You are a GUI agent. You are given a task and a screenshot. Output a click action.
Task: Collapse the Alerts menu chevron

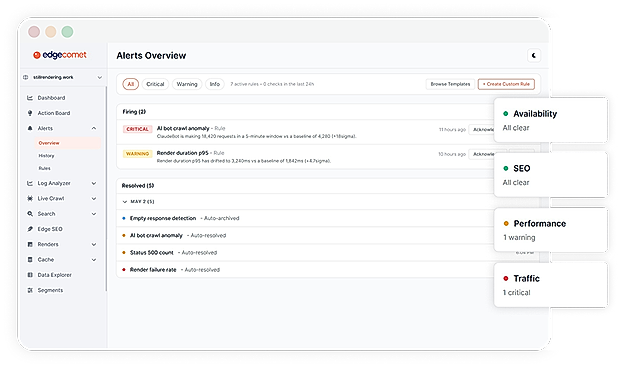(x=94, y=128)
